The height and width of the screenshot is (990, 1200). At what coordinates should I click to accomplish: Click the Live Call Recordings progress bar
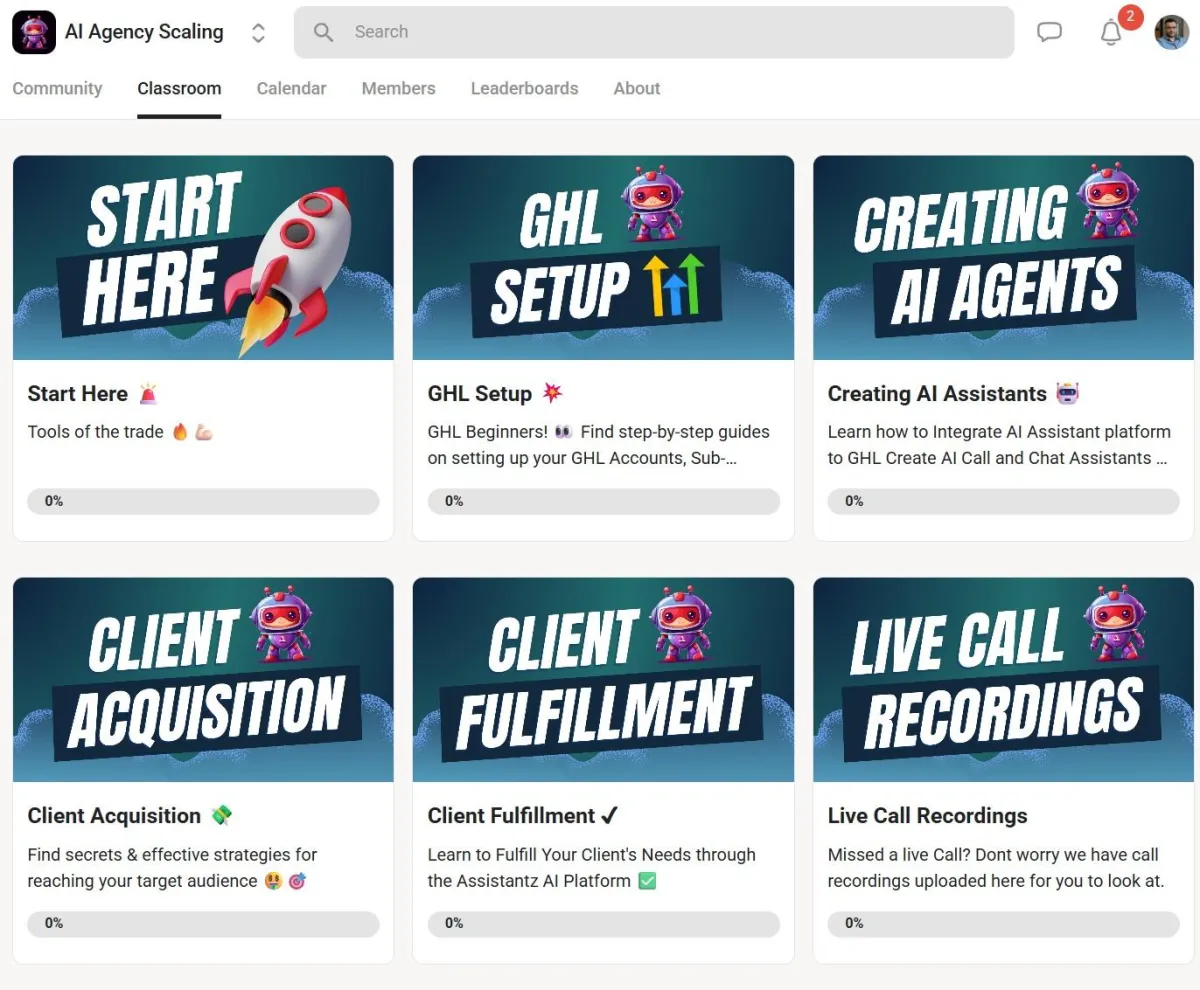[x=1003, y=923]
